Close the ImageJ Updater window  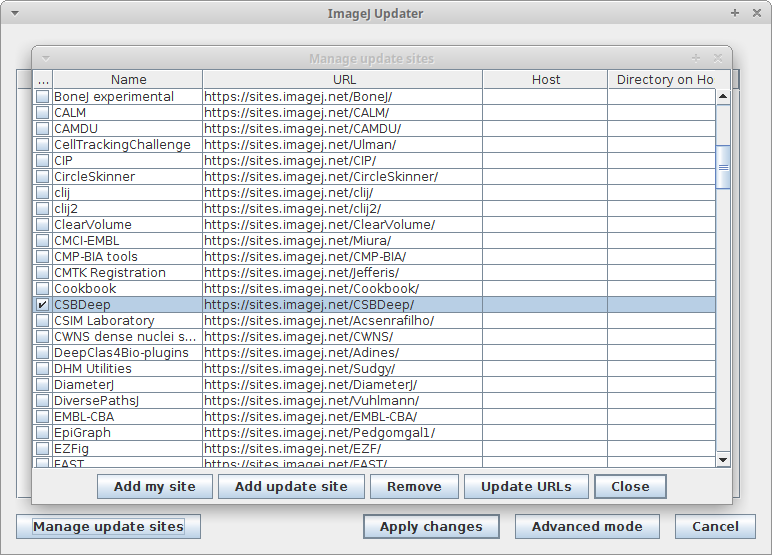point(757,13)
